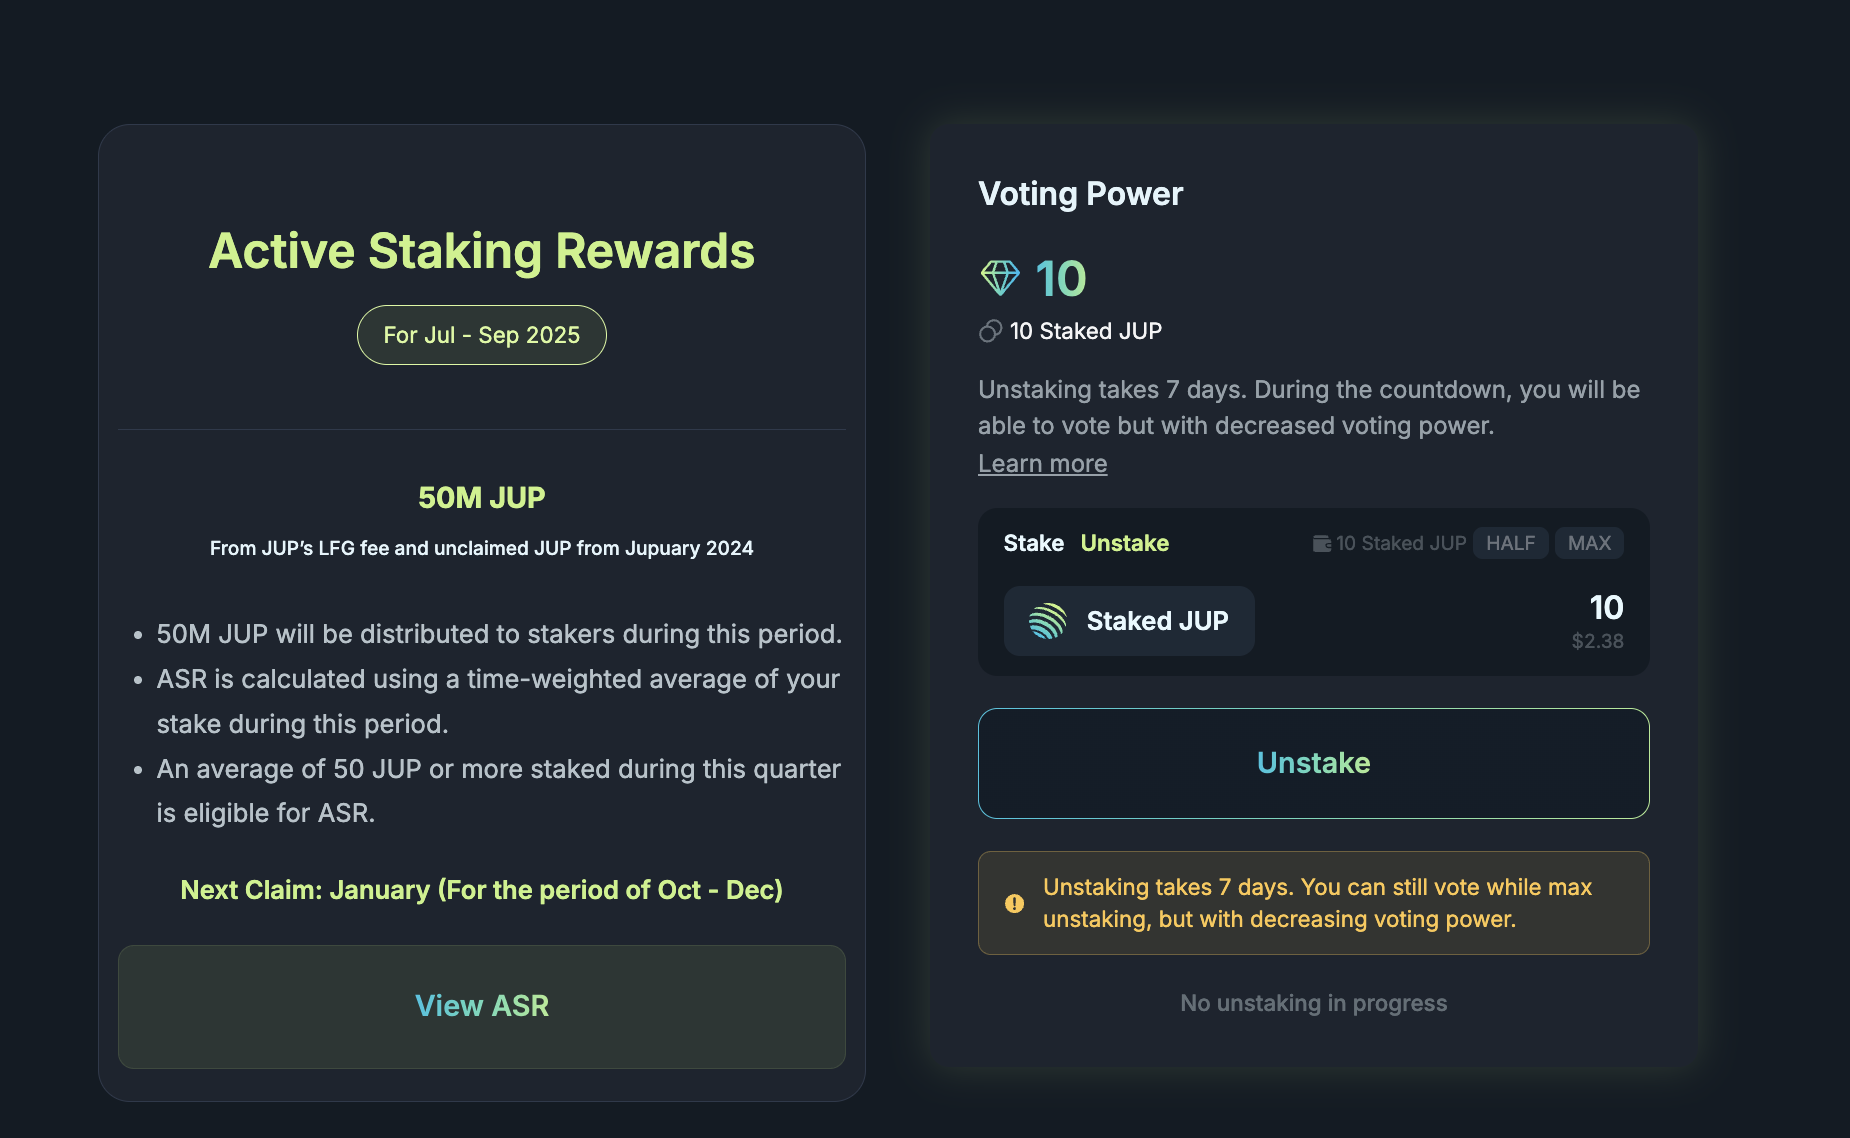Click the Next Claim: January notice
Viewport: 1850px width, 1138px height.
481,890
